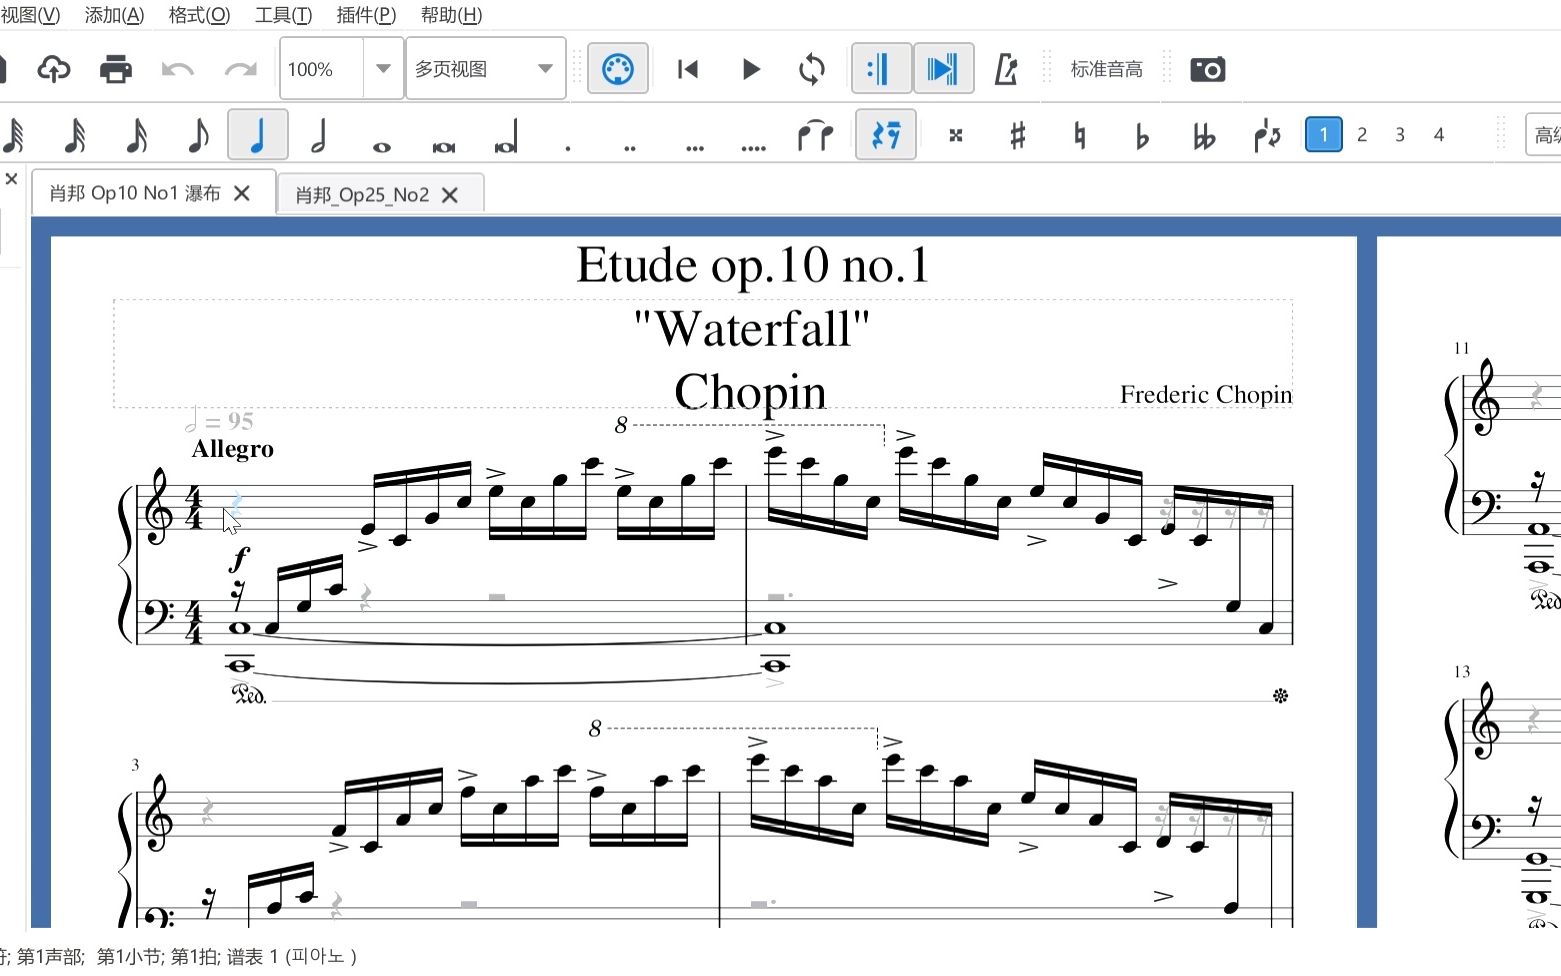Close the left side panel
This screenshot has height=976, width=1561.
(11, 179)
